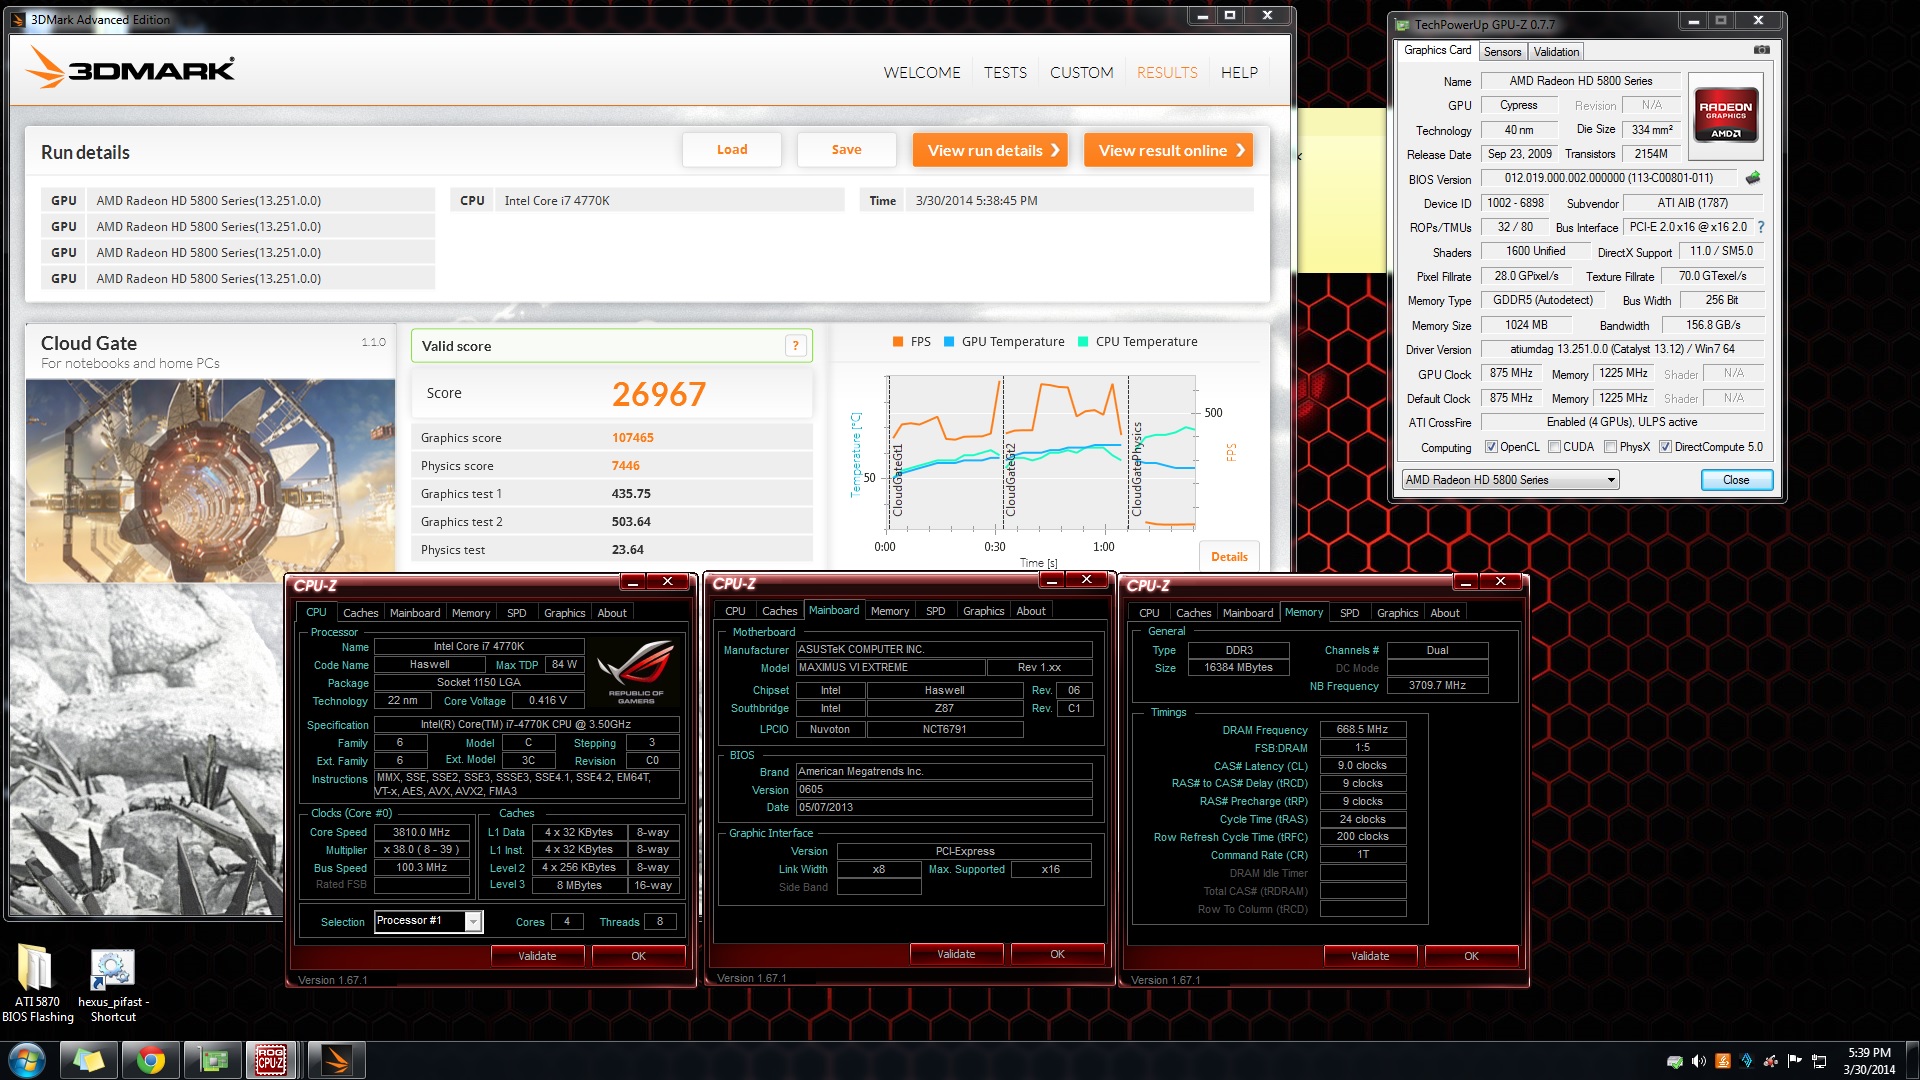Click the orange FPS legend swatch
The image size is (1920, 1080).
tap(897, 342)
